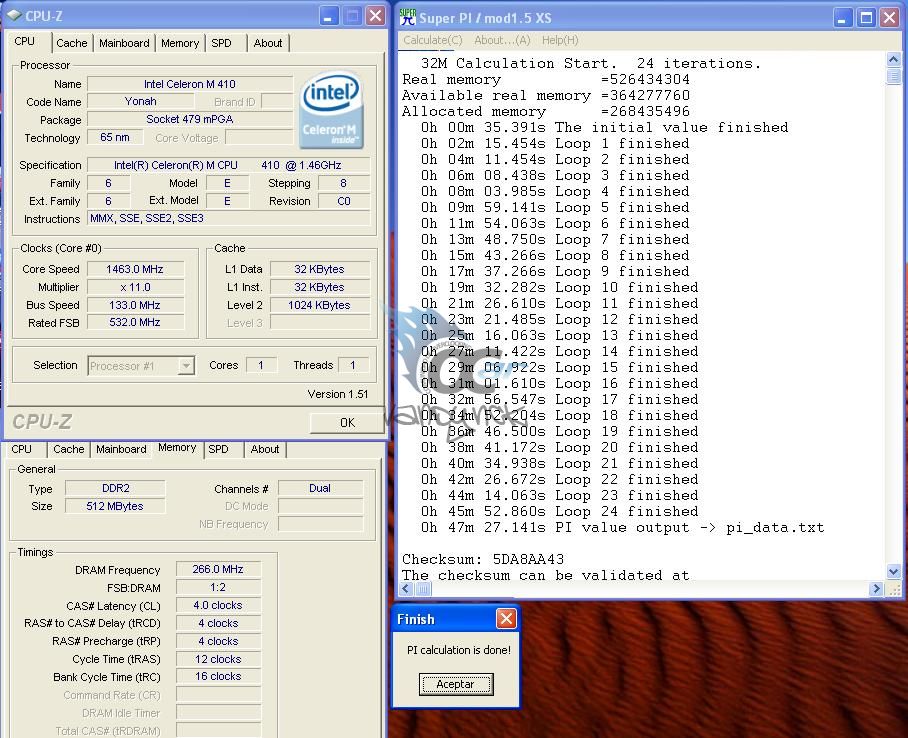The image size is (908, 738).
Task: Click the Stepping value 8
Action: coord(343,183)
